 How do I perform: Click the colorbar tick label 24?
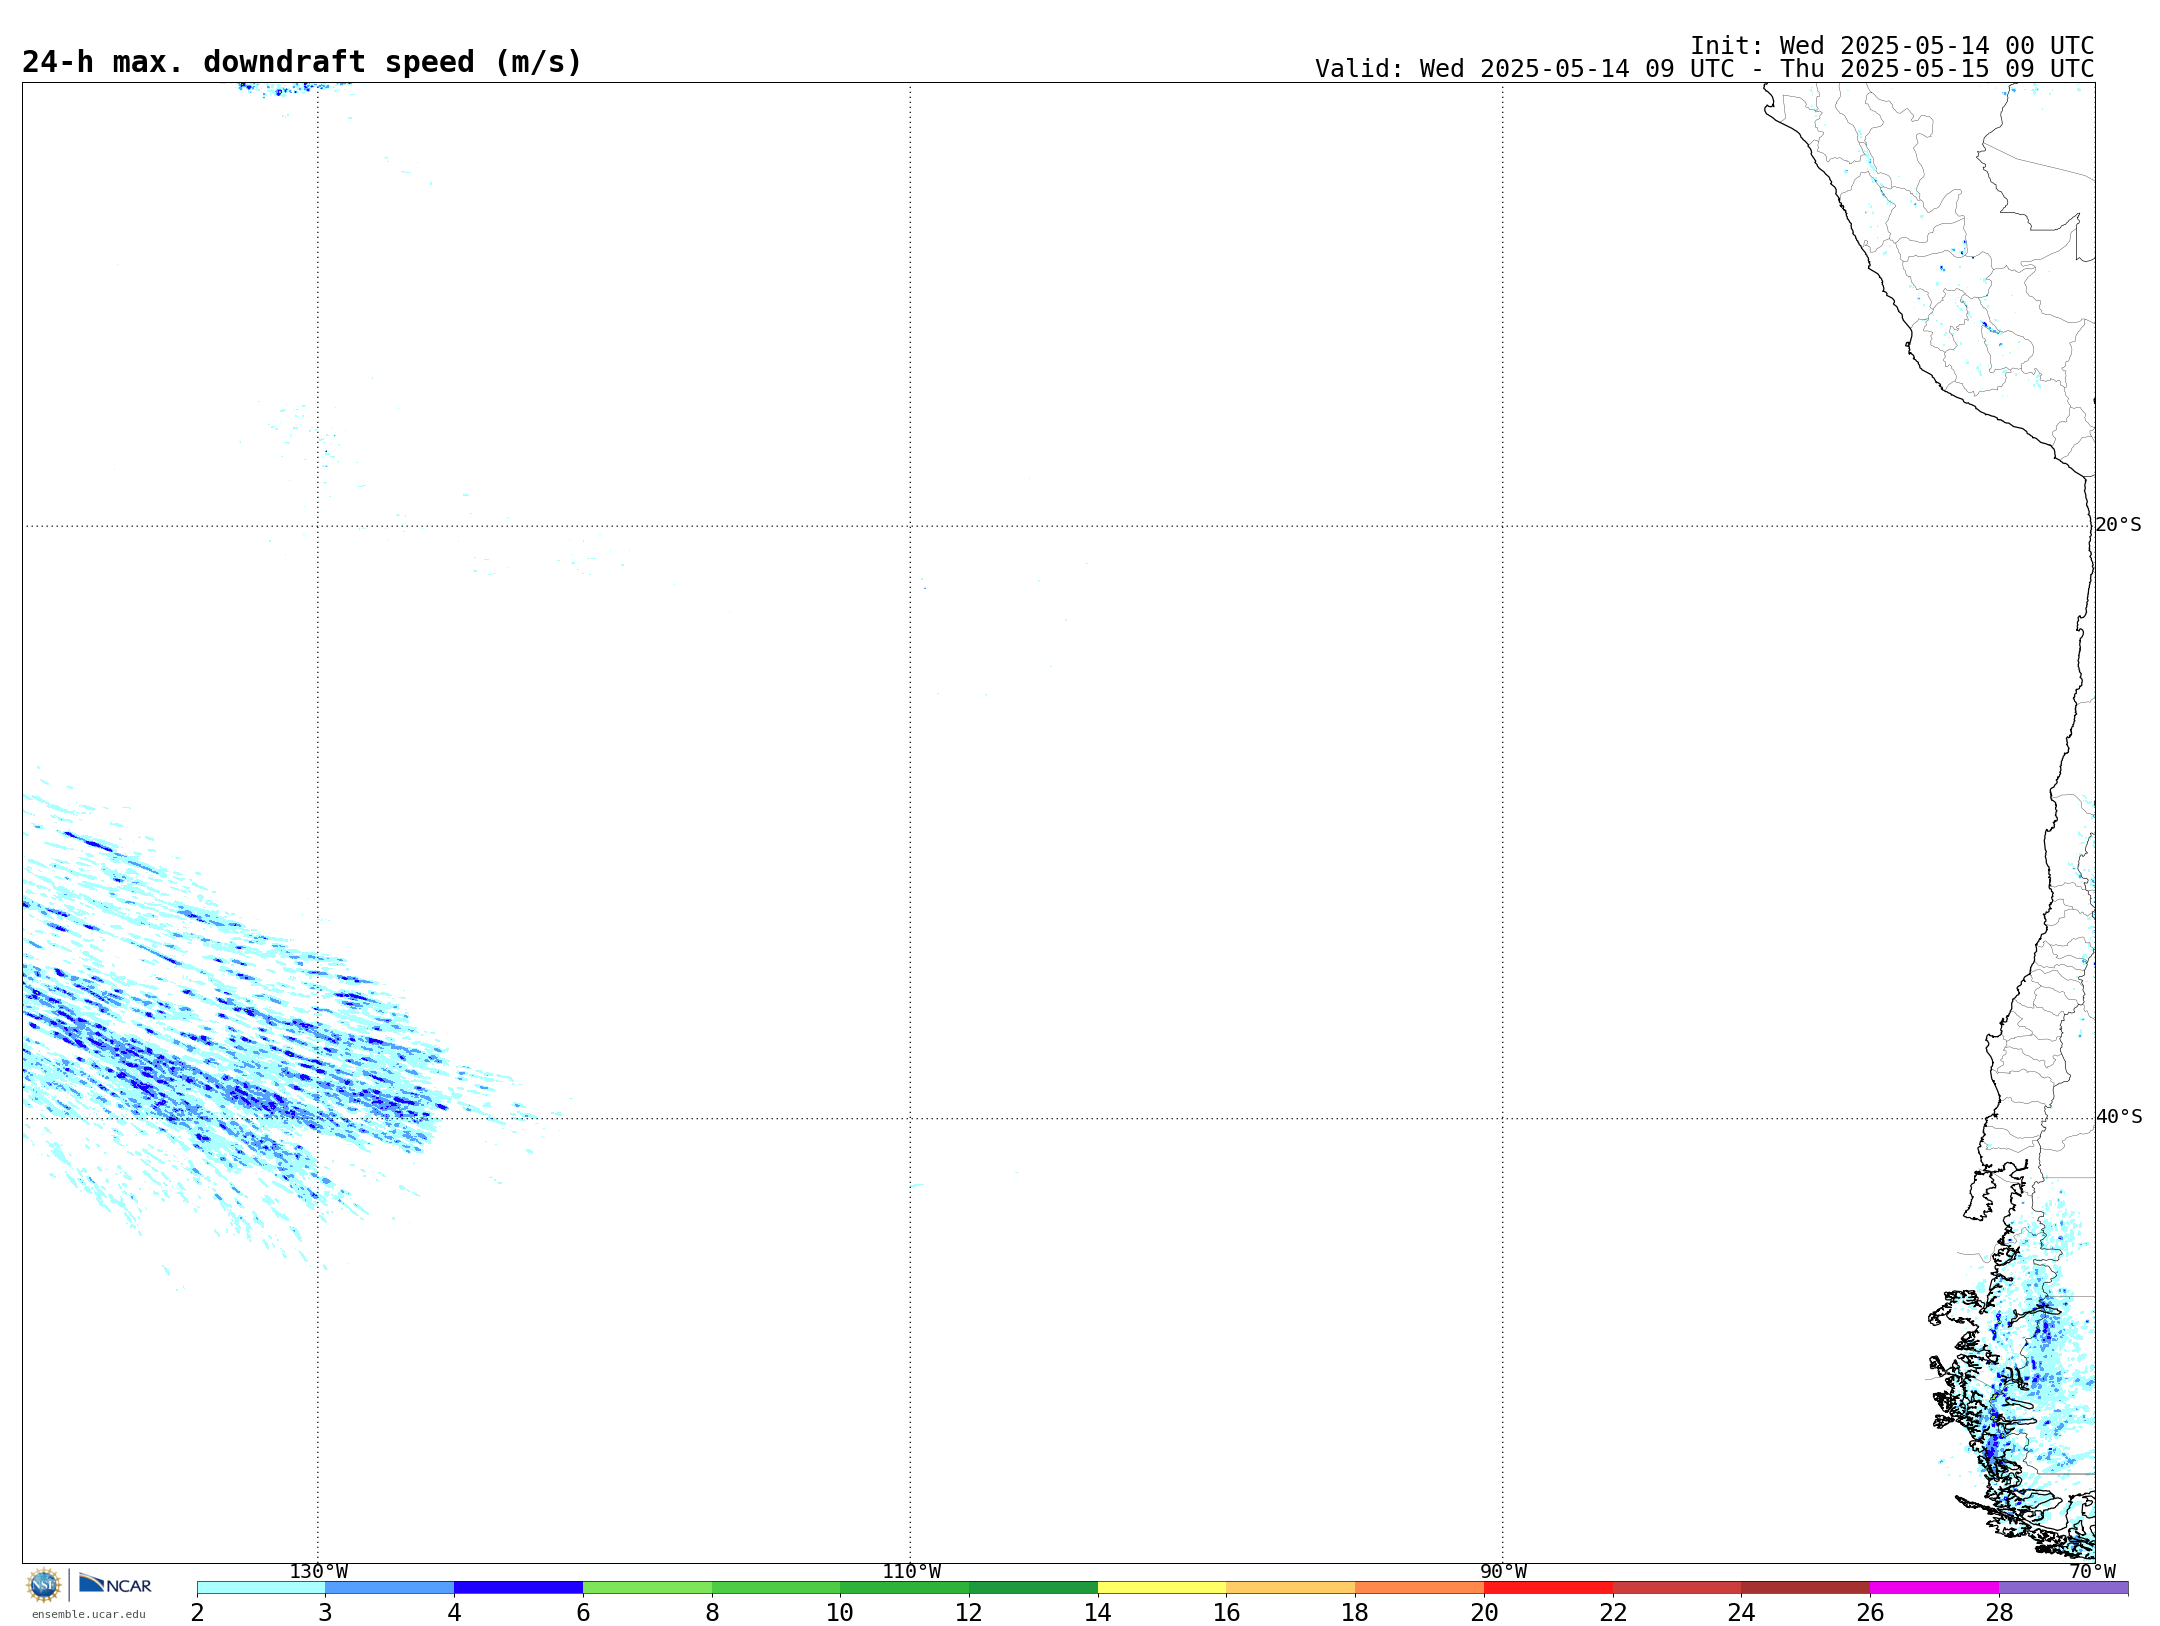tap(1742, 1613)
